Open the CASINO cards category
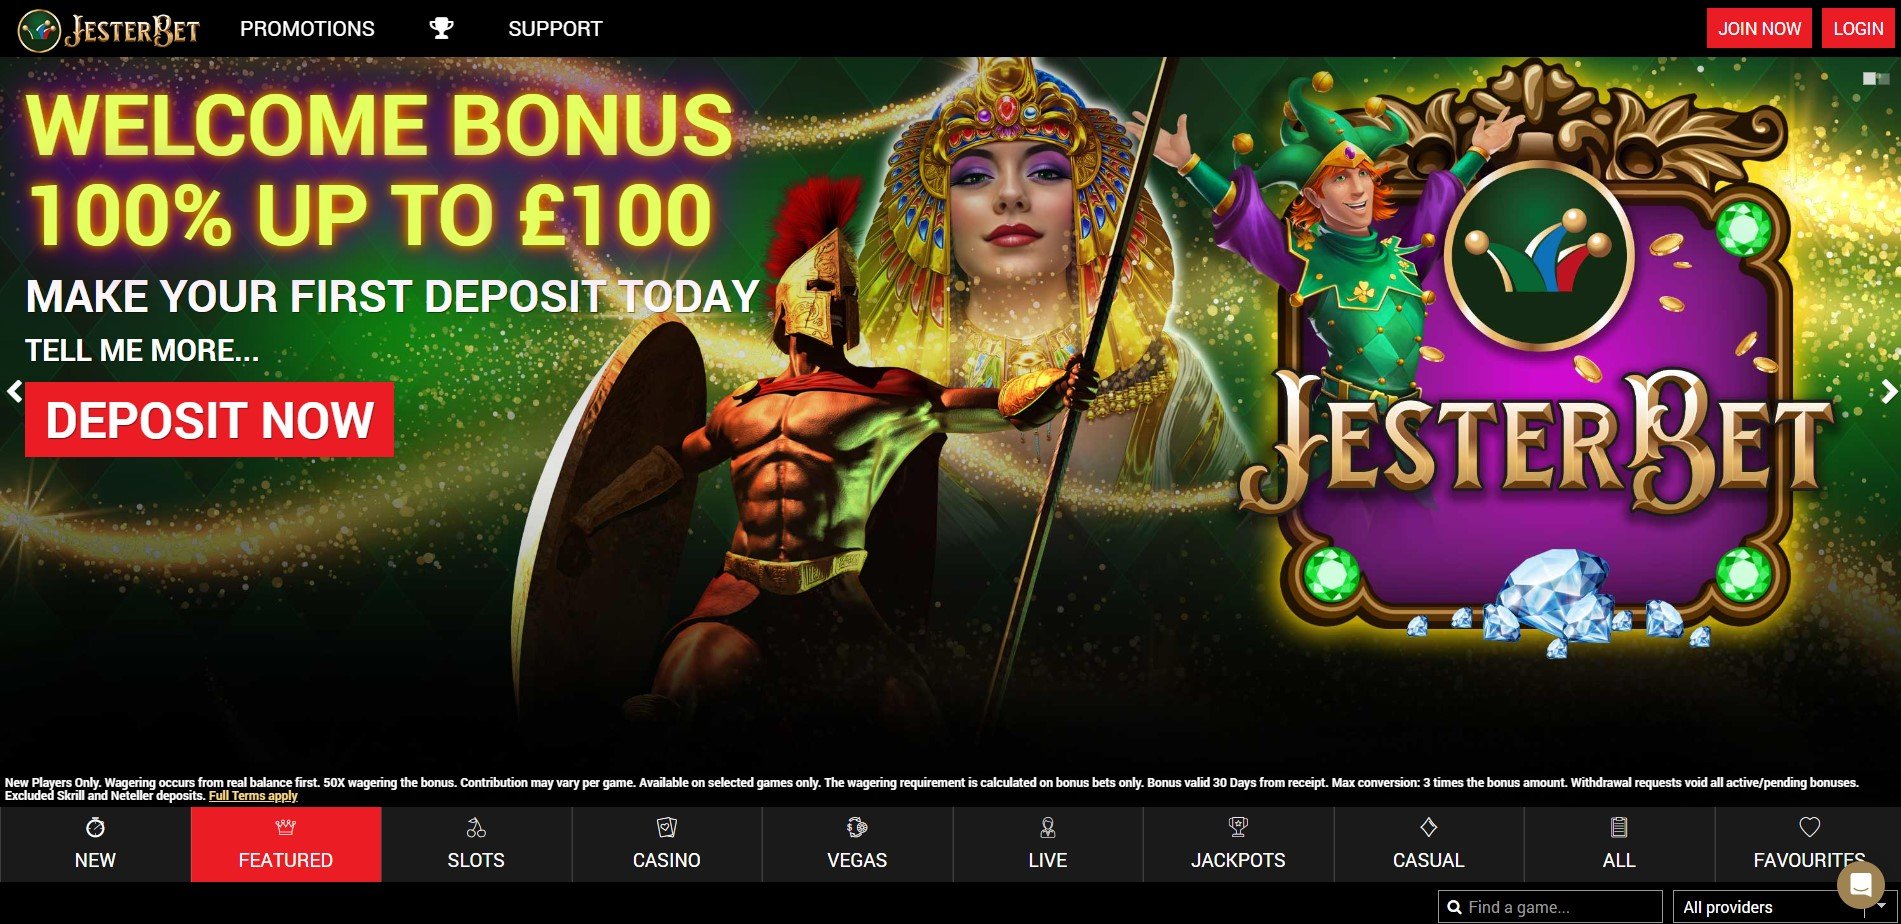Screen dimensions: 1901x924 (x=667, y=844)
